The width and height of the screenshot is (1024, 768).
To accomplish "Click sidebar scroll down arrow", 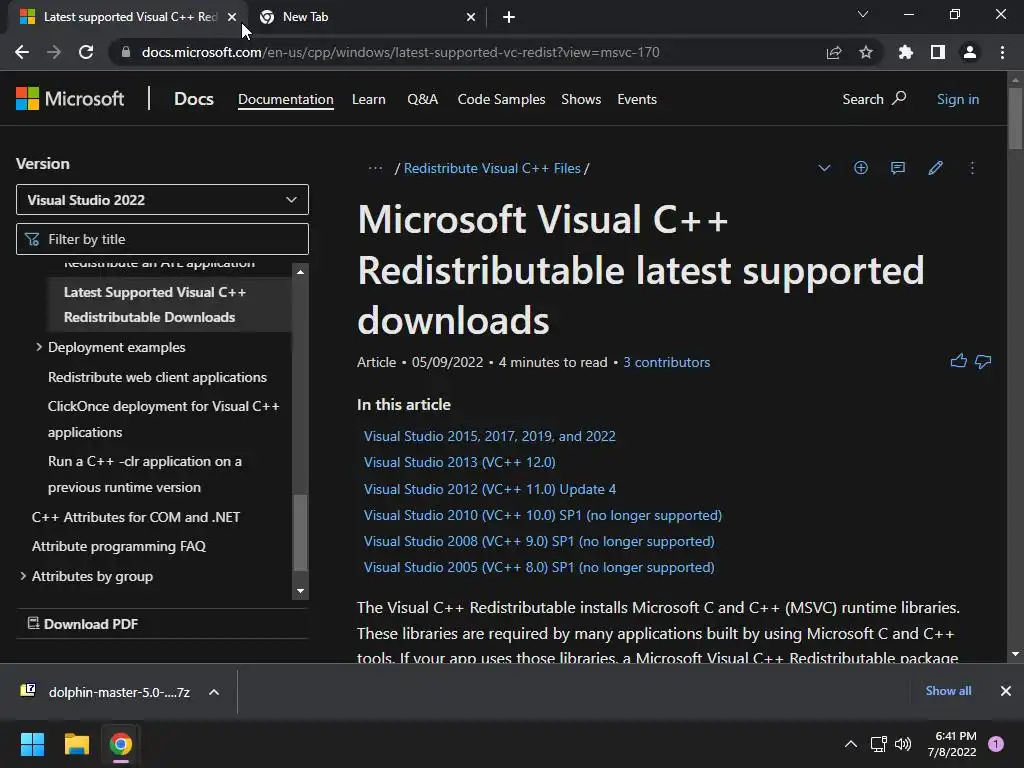I will click(300, 591).
